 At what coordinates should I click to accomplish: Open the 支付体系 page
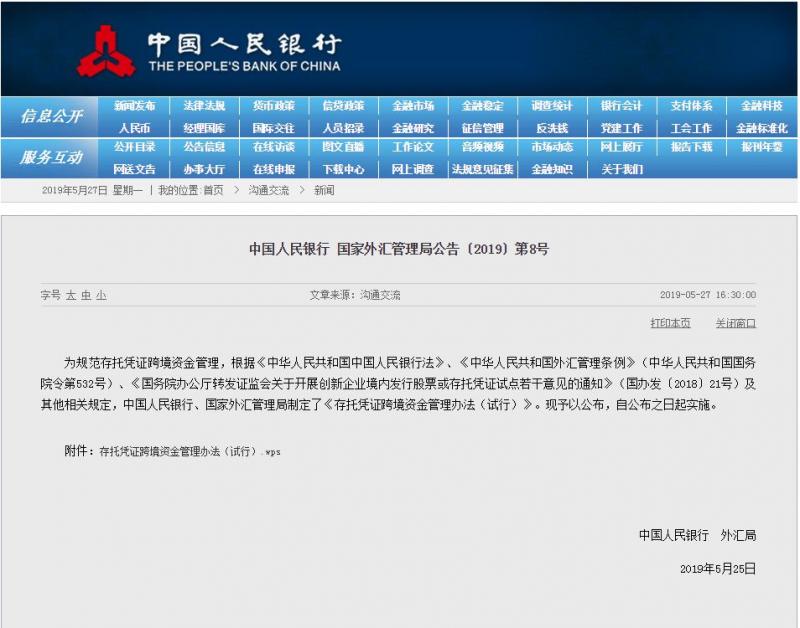pyautogui.click(x=691, y=106)
